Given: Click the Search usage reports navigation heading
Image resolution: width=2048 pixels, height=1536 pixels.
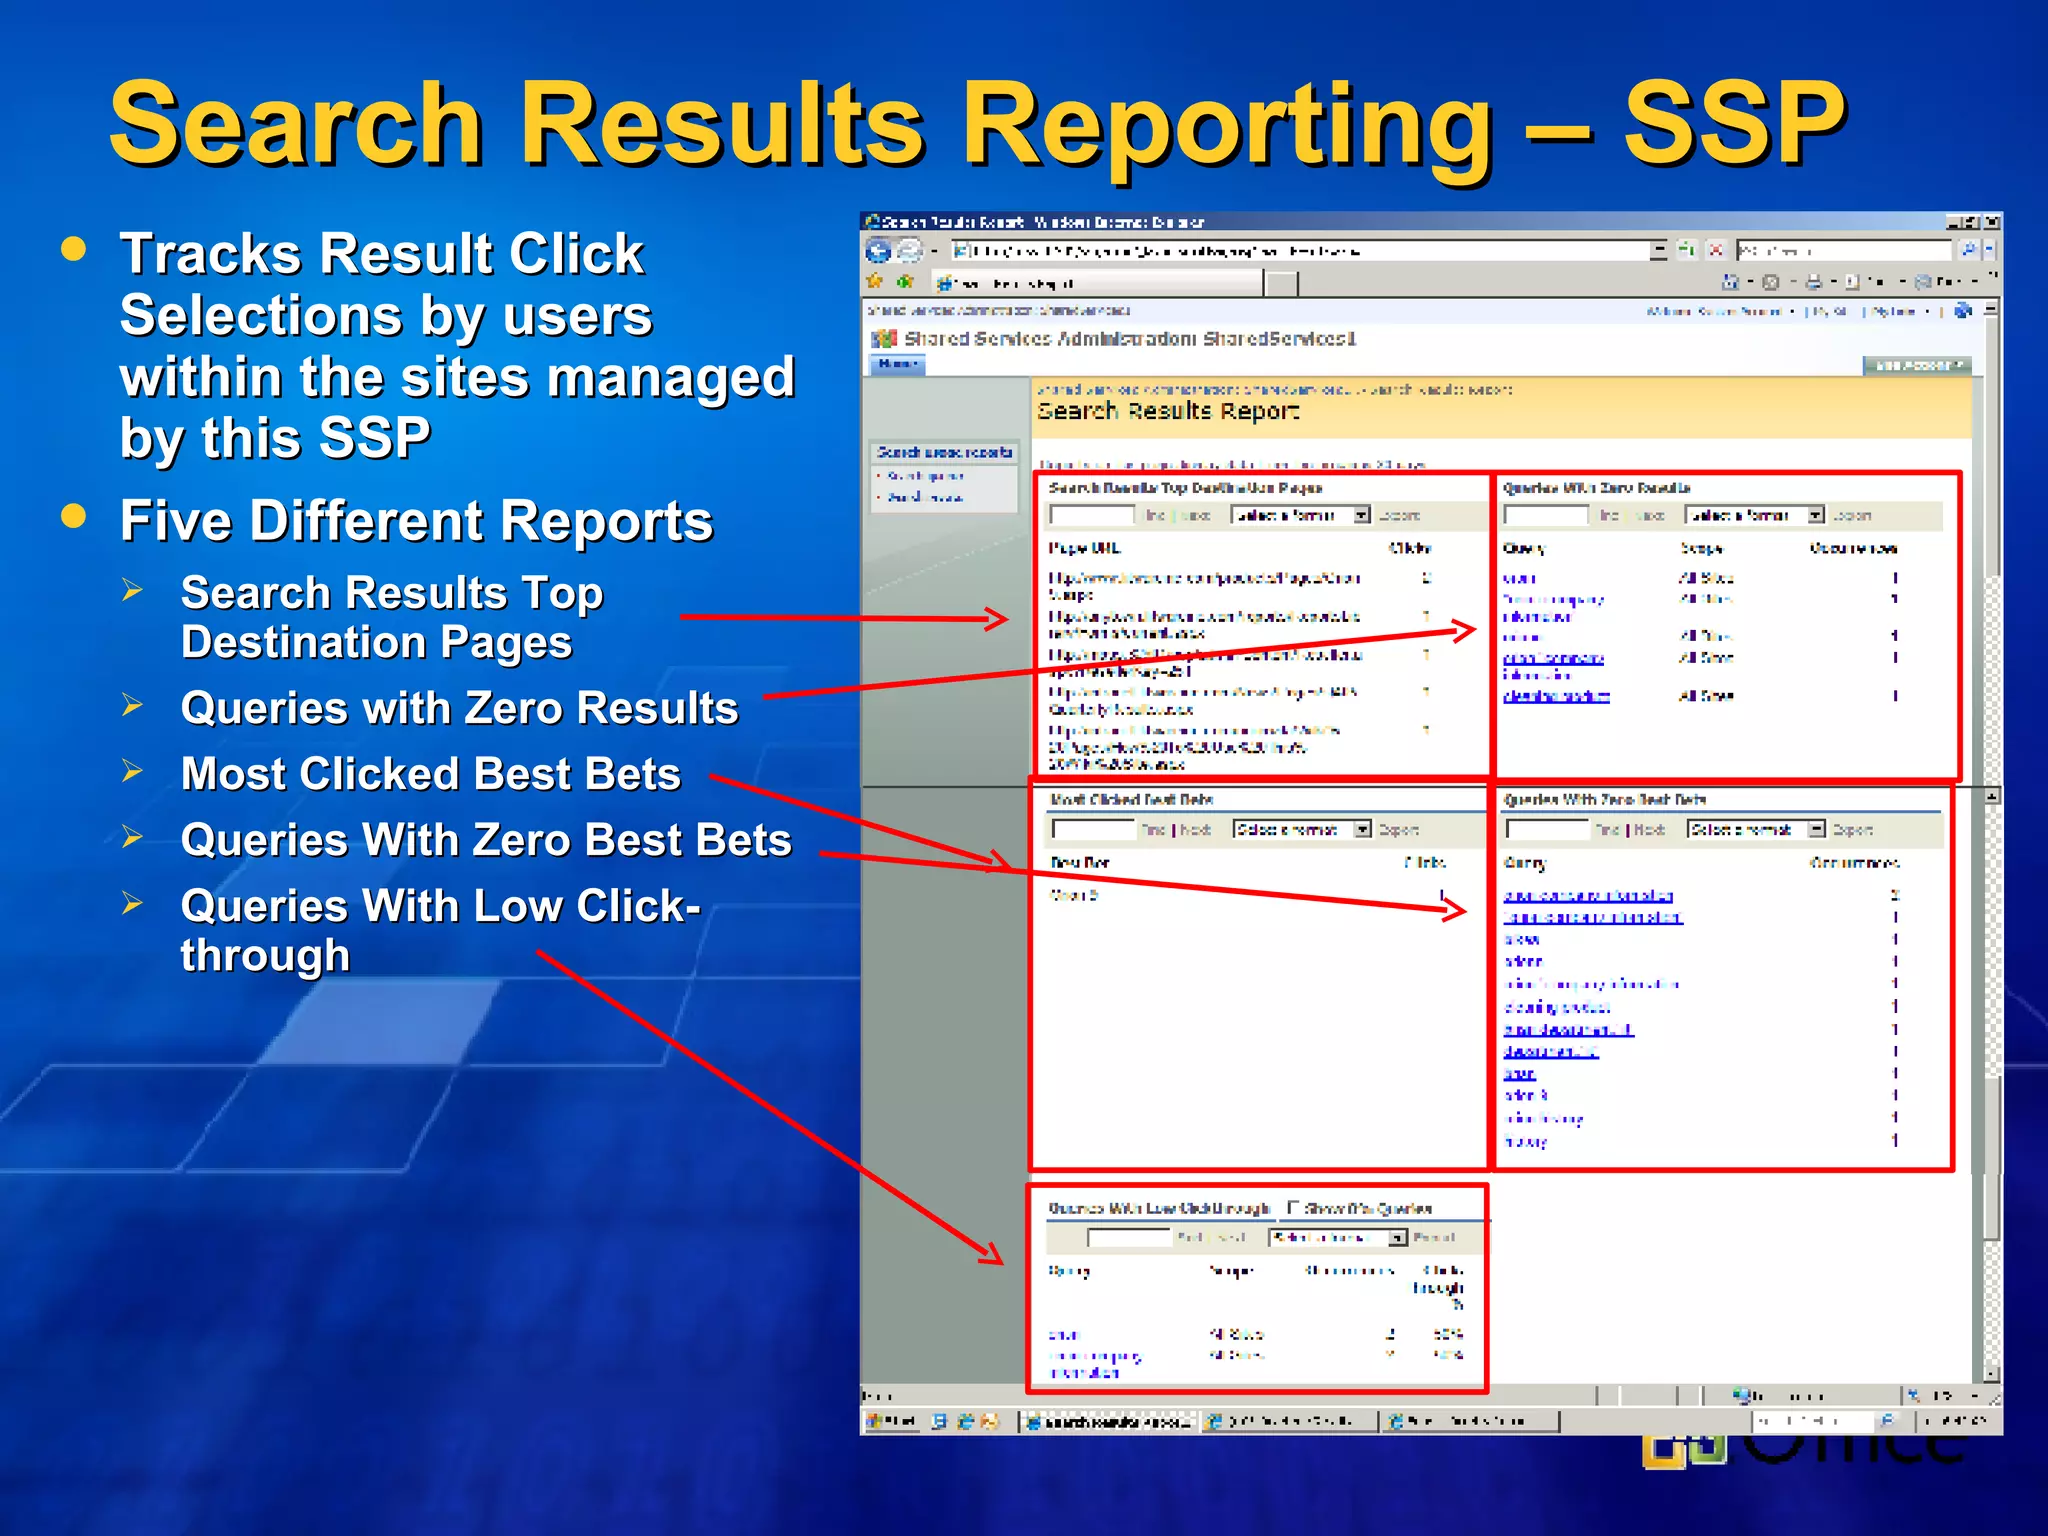Looking at the screenshot, I should pos(944,452).
